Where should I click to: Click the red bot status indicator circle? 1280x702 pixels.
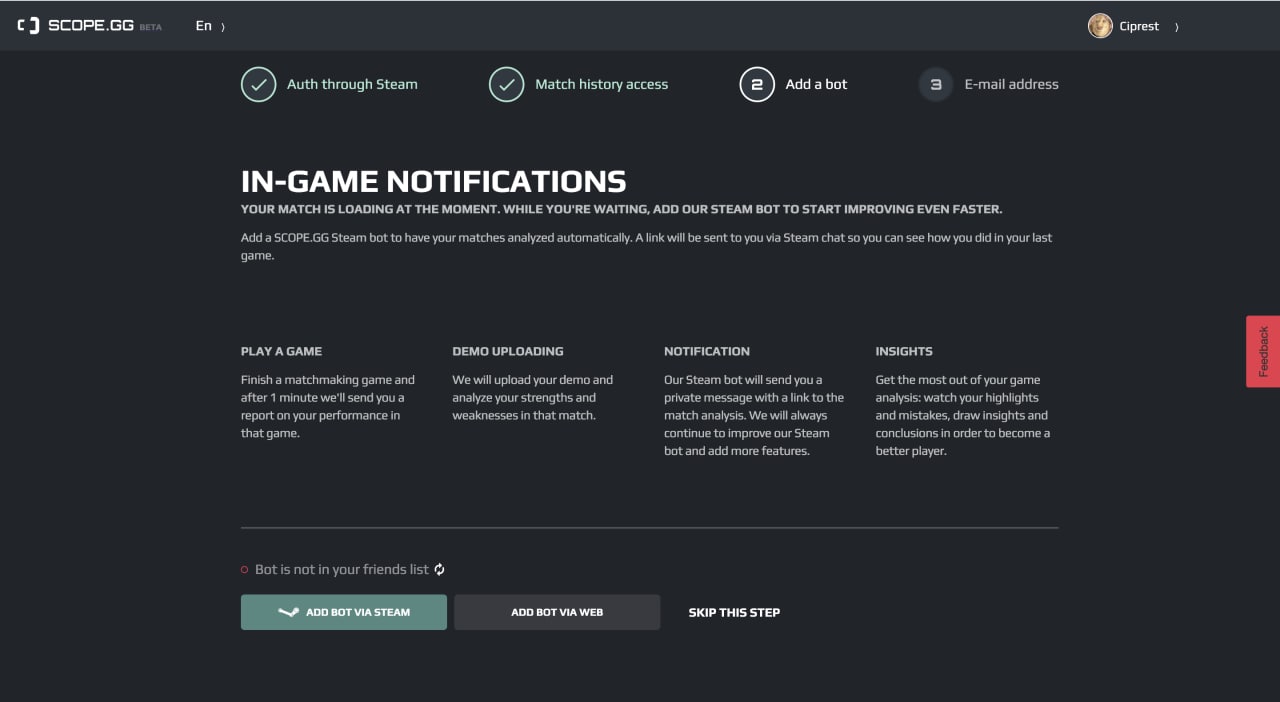point(244,570)
